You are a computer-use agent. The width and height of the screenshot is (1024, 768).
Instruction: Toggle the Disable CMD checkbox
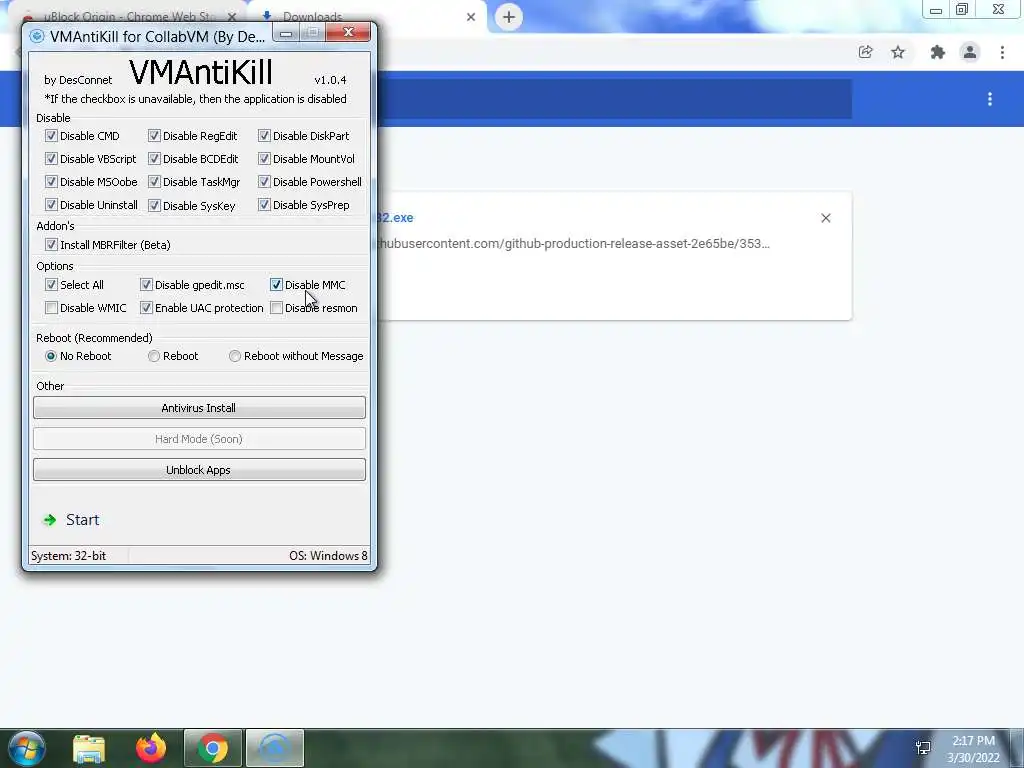point(51,136)
